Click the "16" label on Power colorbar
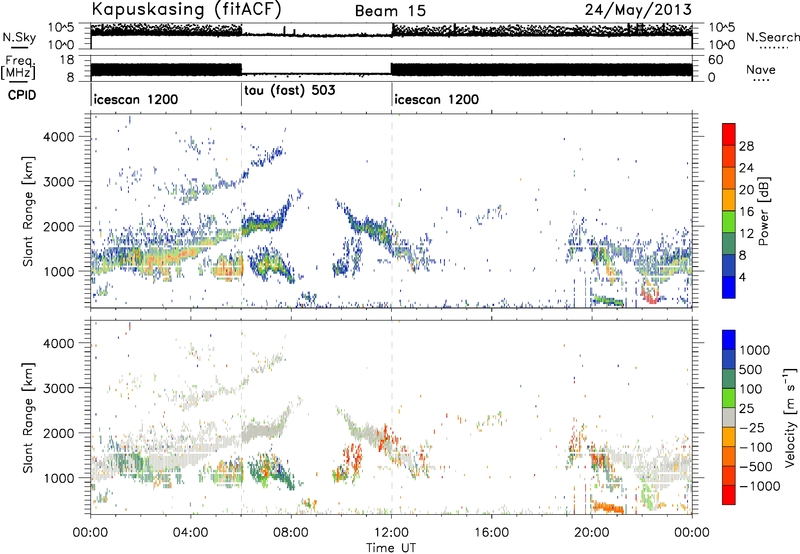The height and width of the screenshot is (554, 800). 746,212
